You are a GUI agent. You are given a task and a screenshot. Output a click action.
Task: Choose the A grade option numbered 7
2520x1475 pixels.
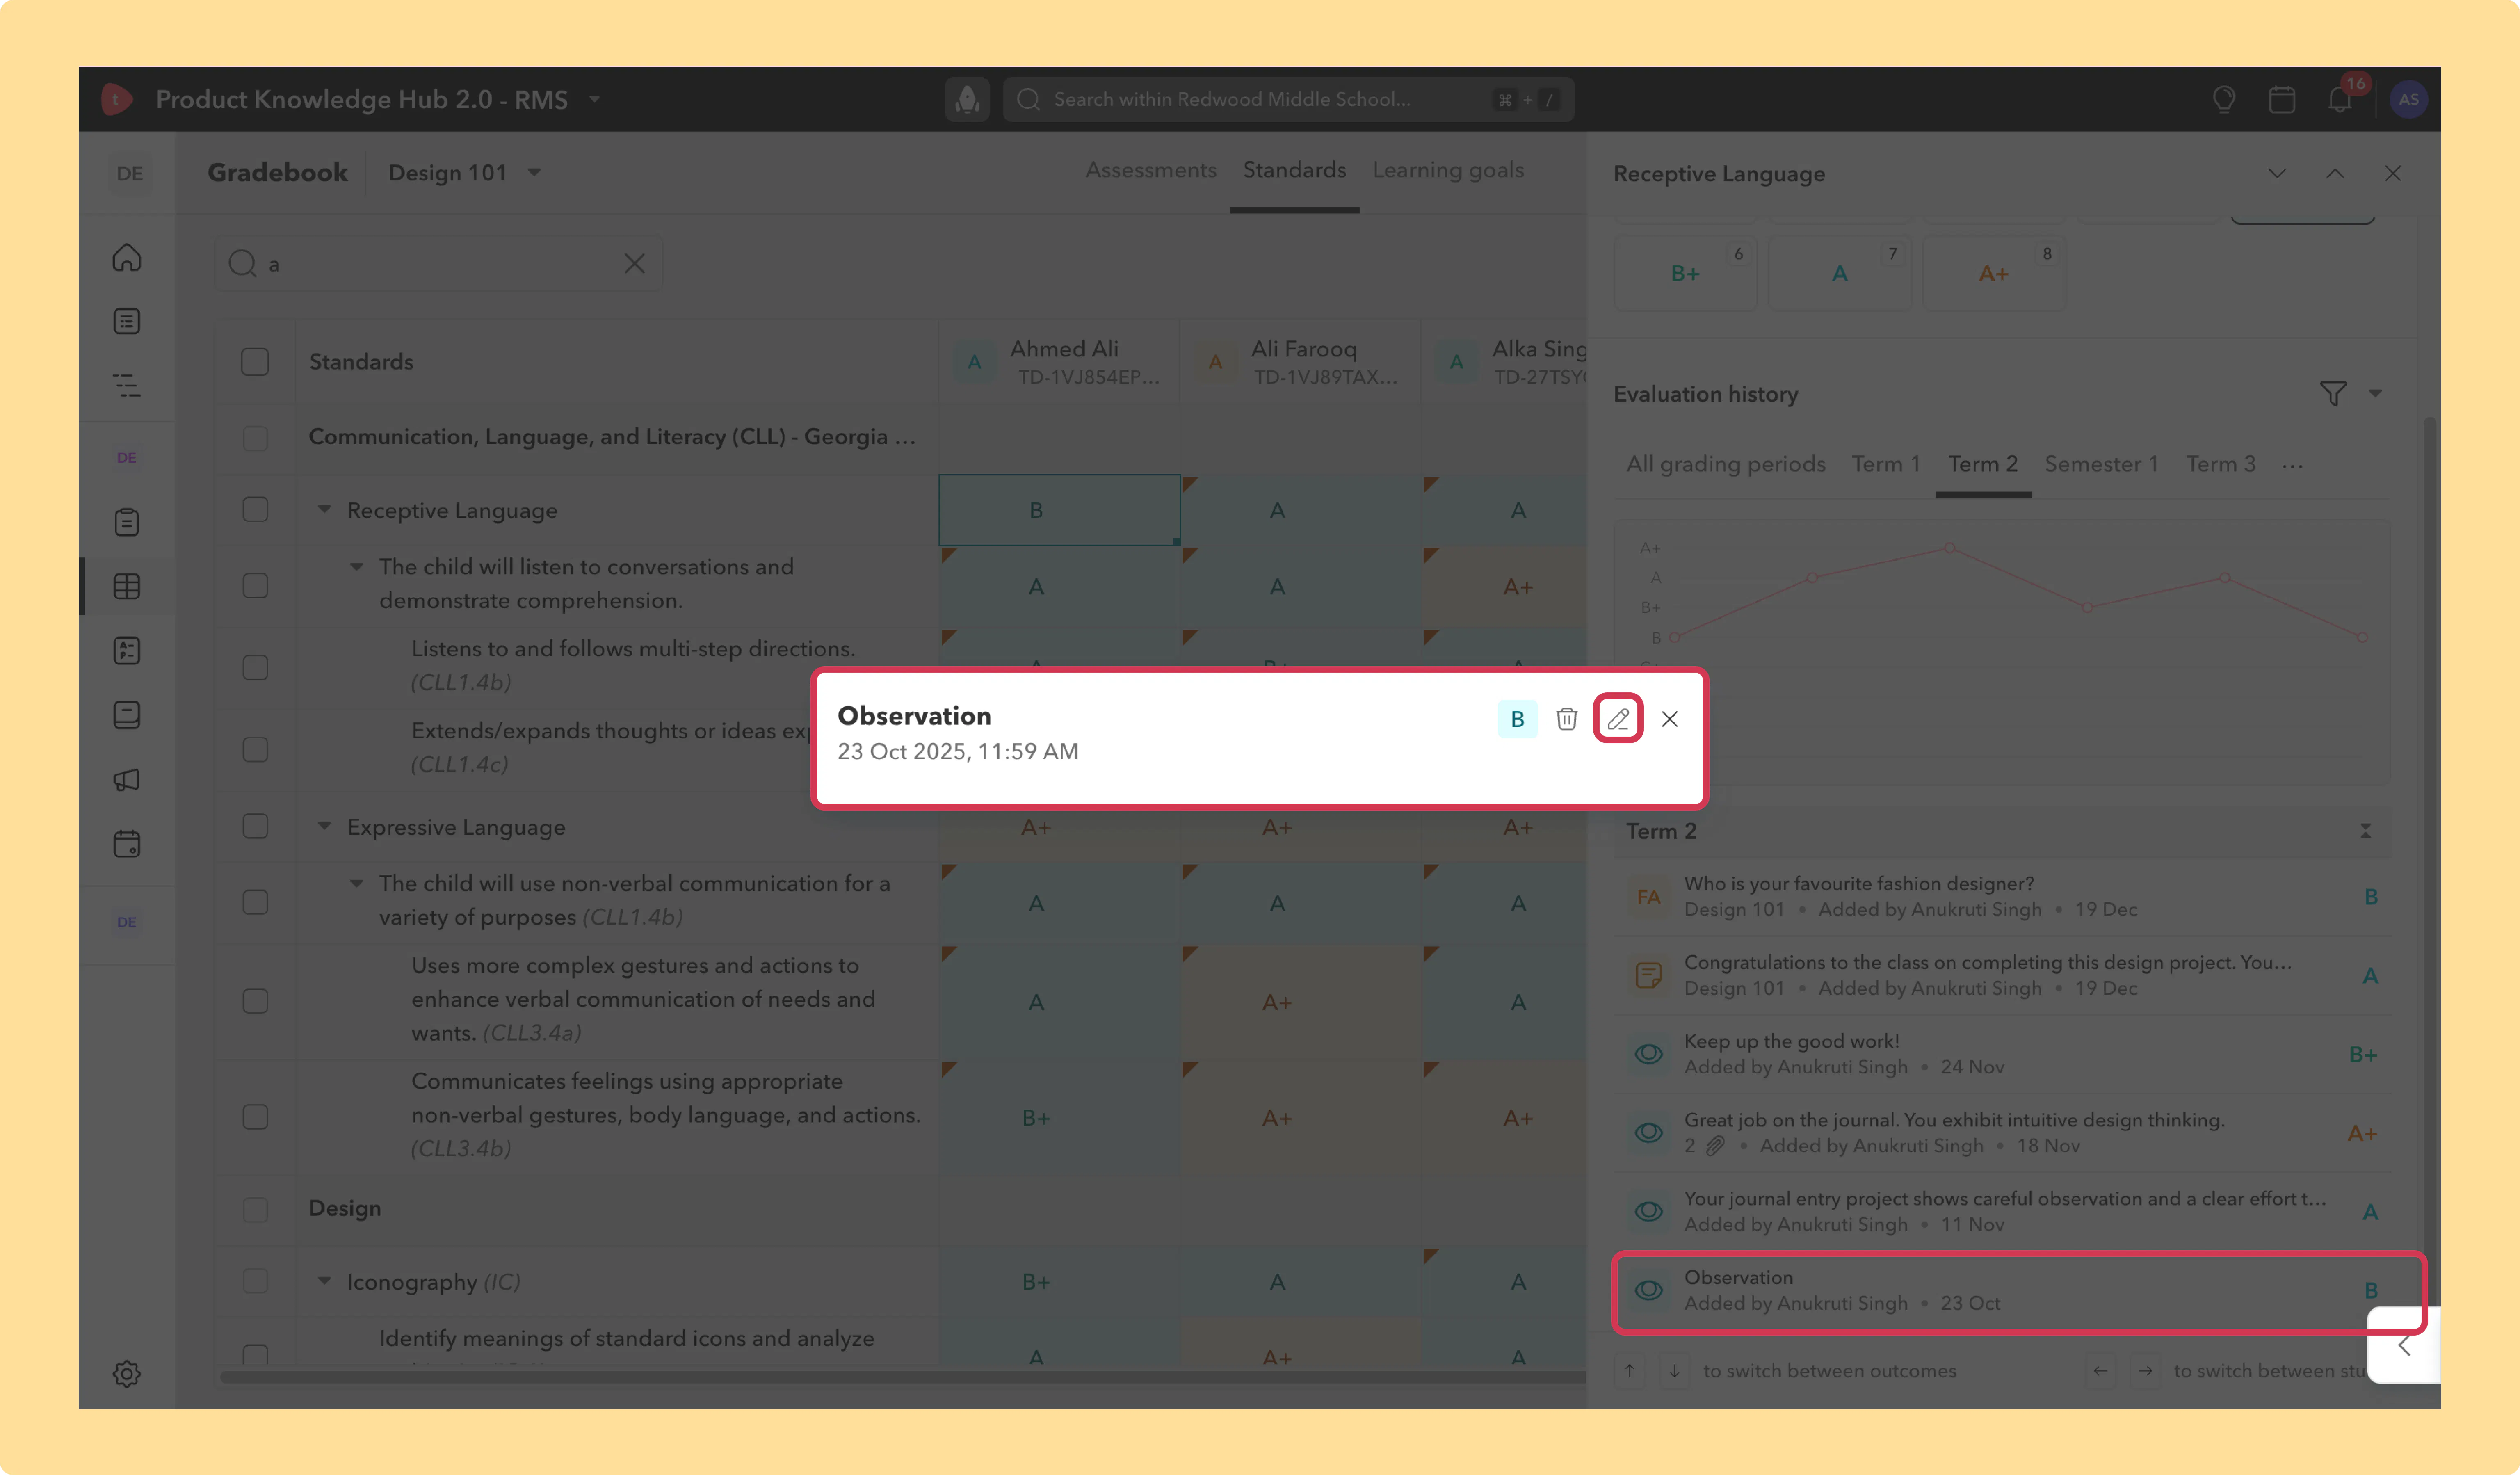[1839, 273]
